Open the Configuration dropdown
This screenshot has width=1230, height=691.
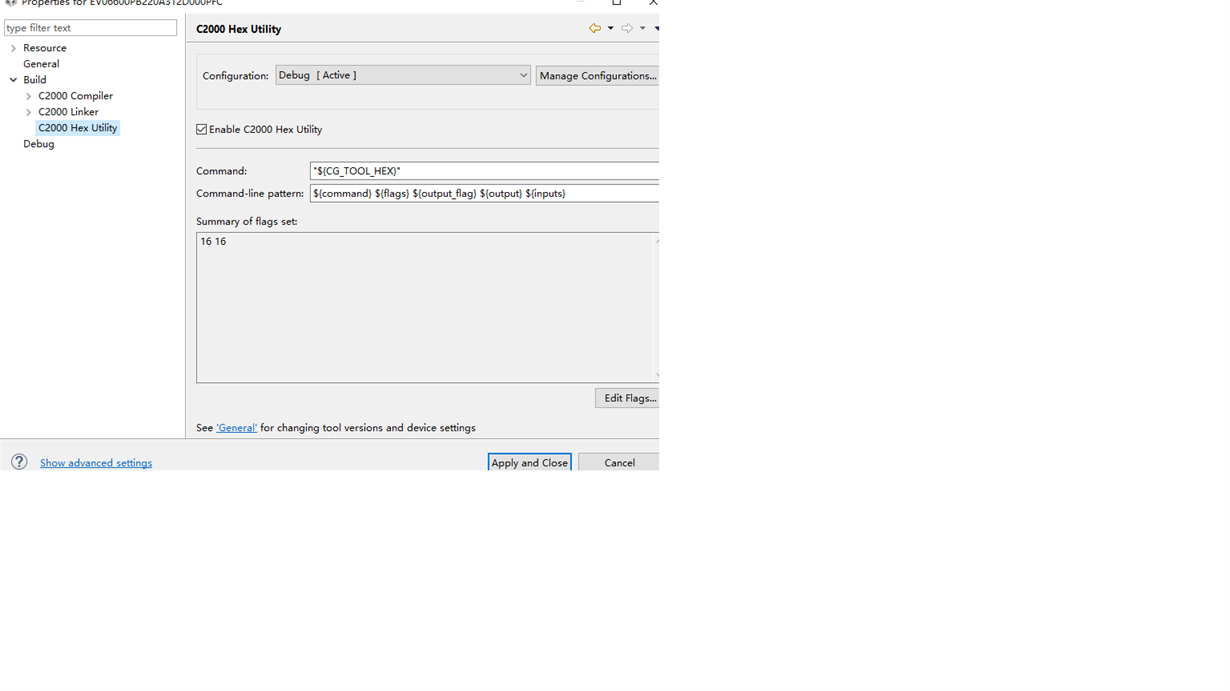(x=403, y=75)
